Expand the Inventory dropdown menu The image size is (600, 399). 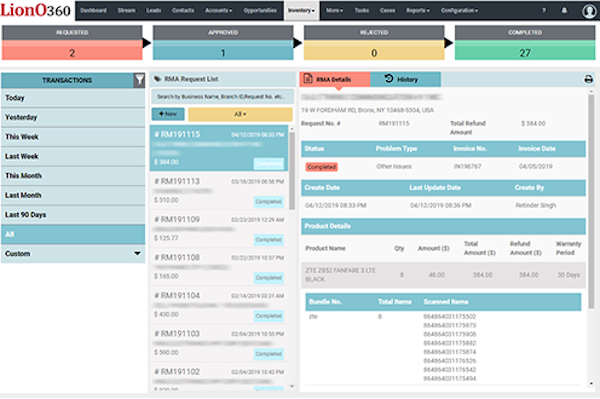tap(301, 10)
